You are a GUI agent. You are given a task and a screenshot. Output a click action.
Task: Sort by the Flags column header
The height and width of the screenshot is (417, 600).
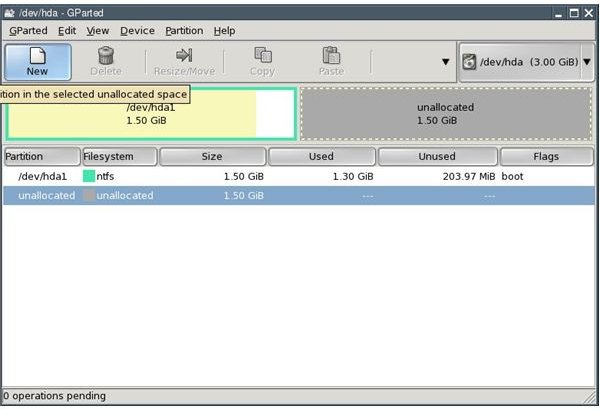[x=546, y=156]
